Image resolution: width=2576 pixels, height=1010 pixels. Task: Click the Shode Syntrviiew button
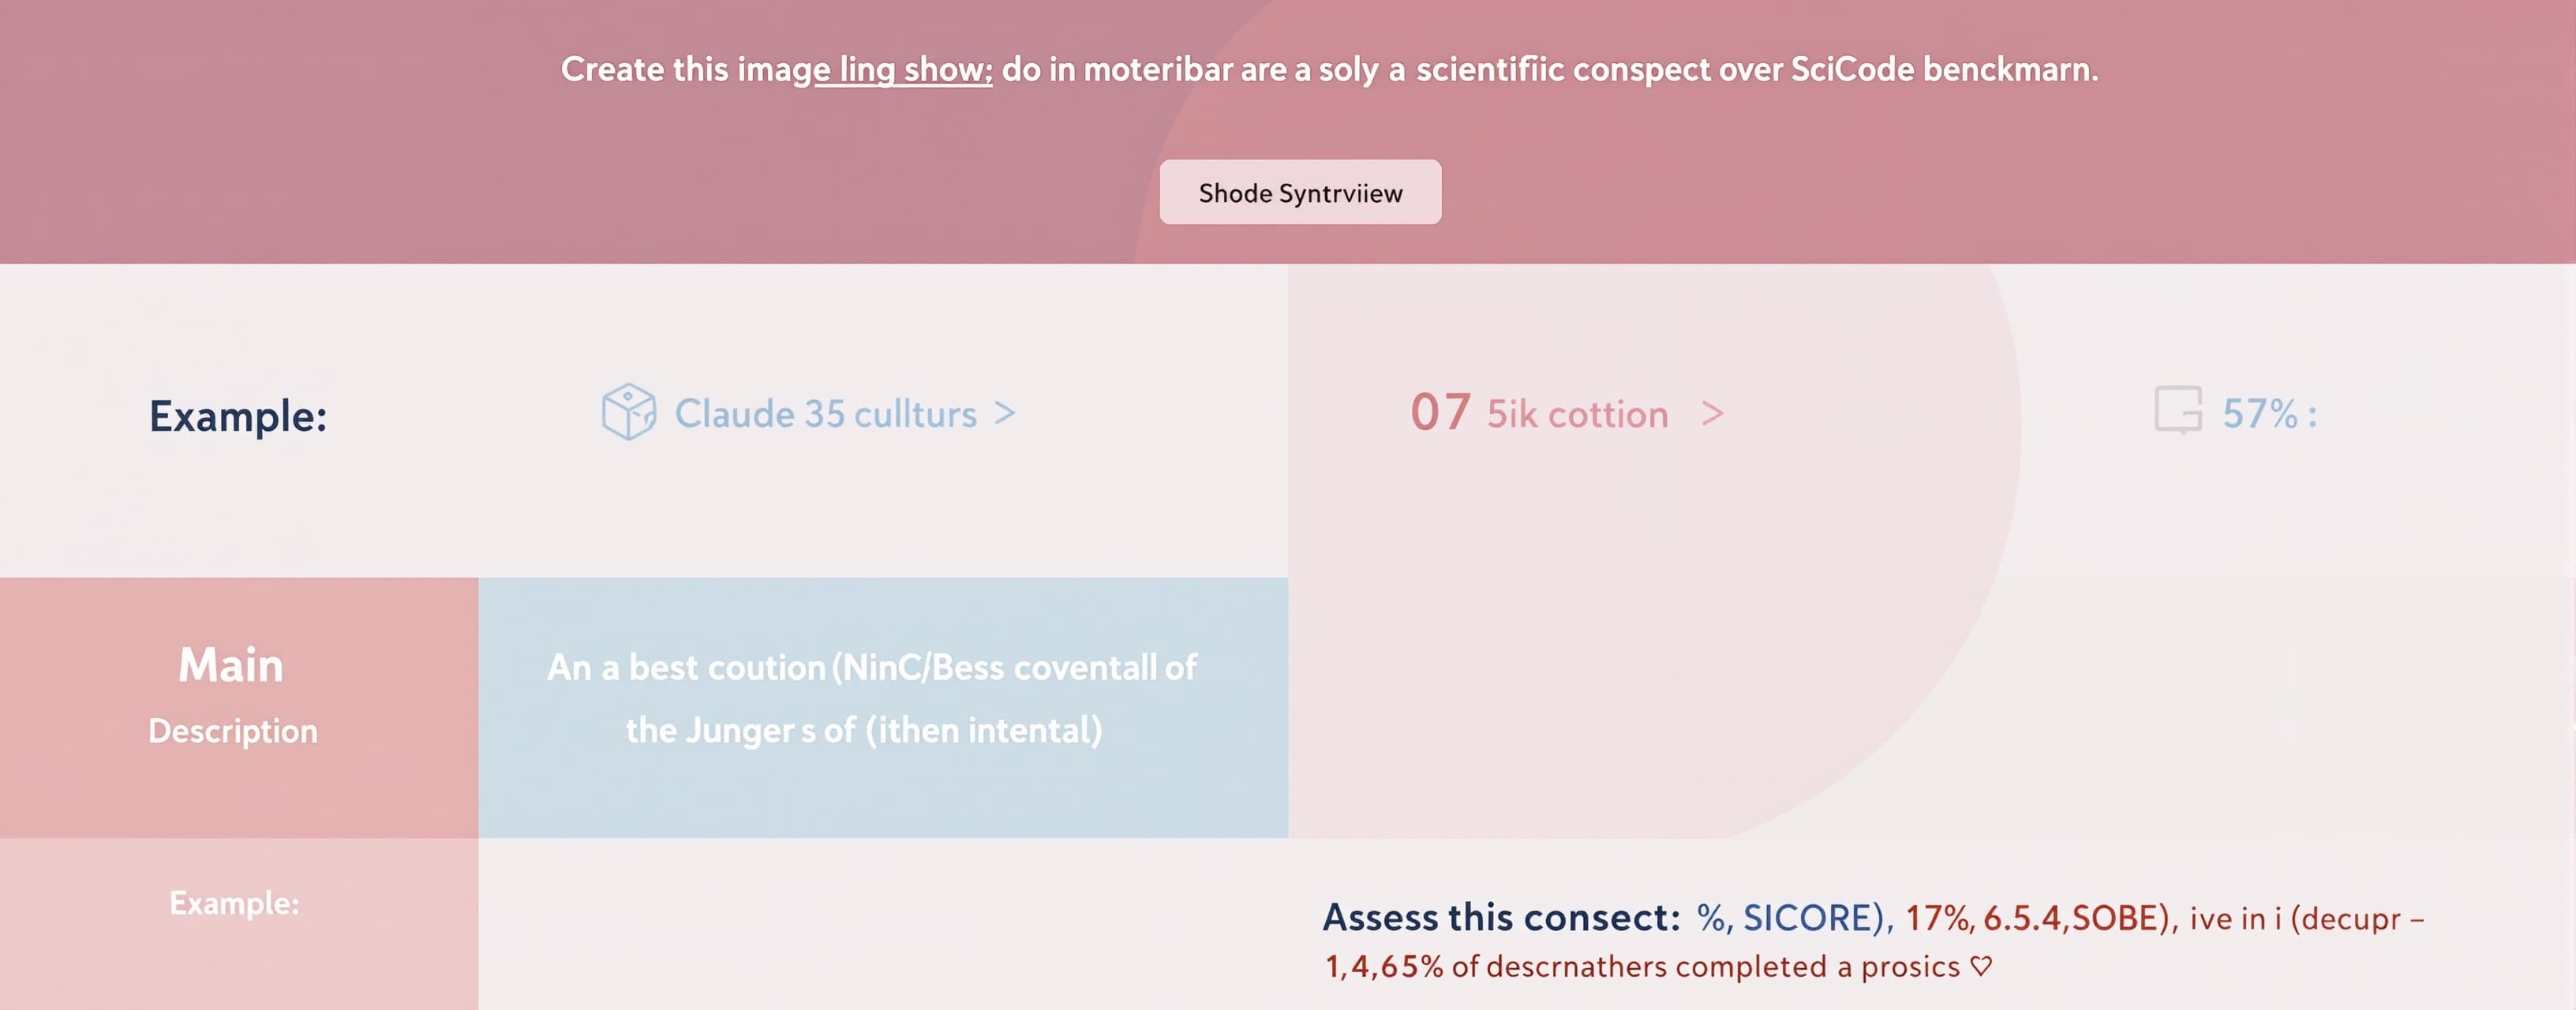pyautogui.click(x=1300, y=192)
